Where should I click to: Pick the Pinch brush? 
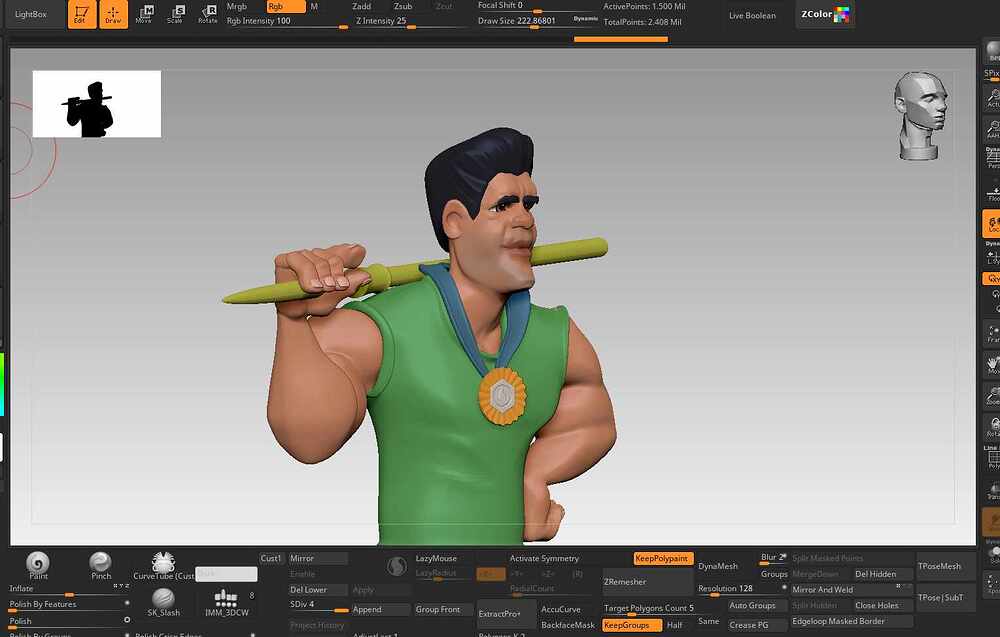click(101, 564)
